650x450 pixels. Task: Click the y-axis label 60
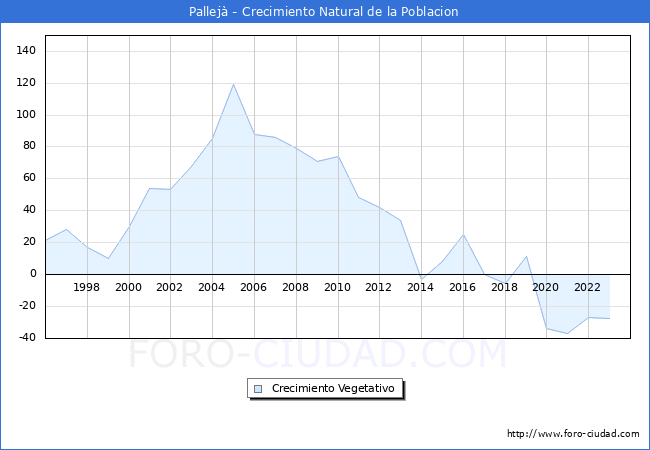[x=29, y=178]
